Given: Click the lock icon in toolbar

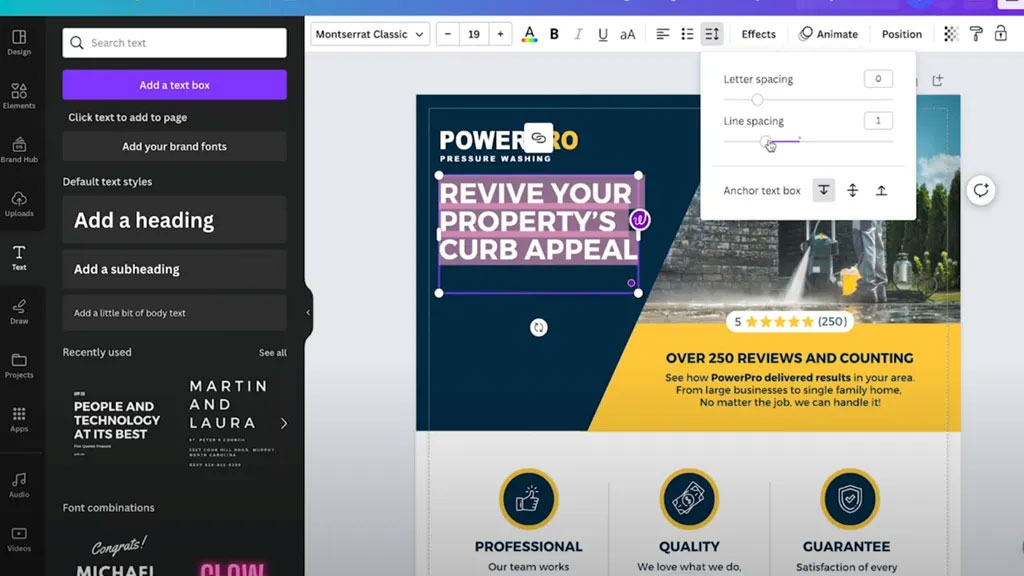Looking at the screenshot, I should coord(1001,34).
